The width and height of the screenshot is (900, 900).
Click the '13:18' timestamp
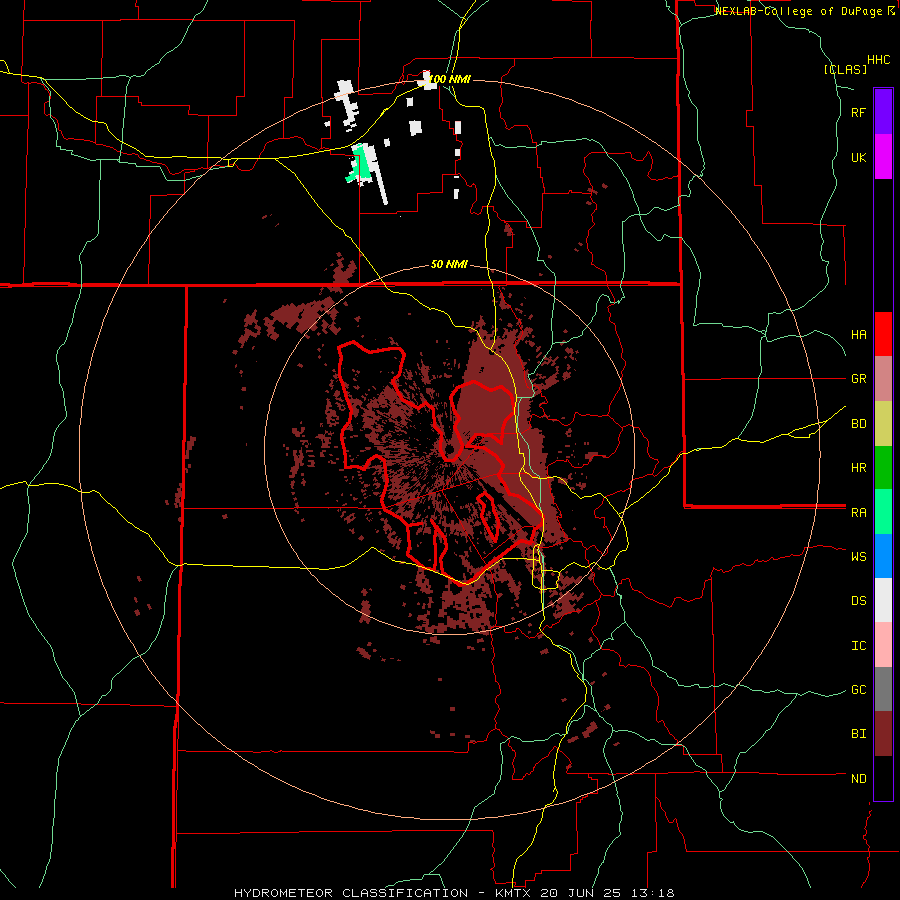point(651,893)
